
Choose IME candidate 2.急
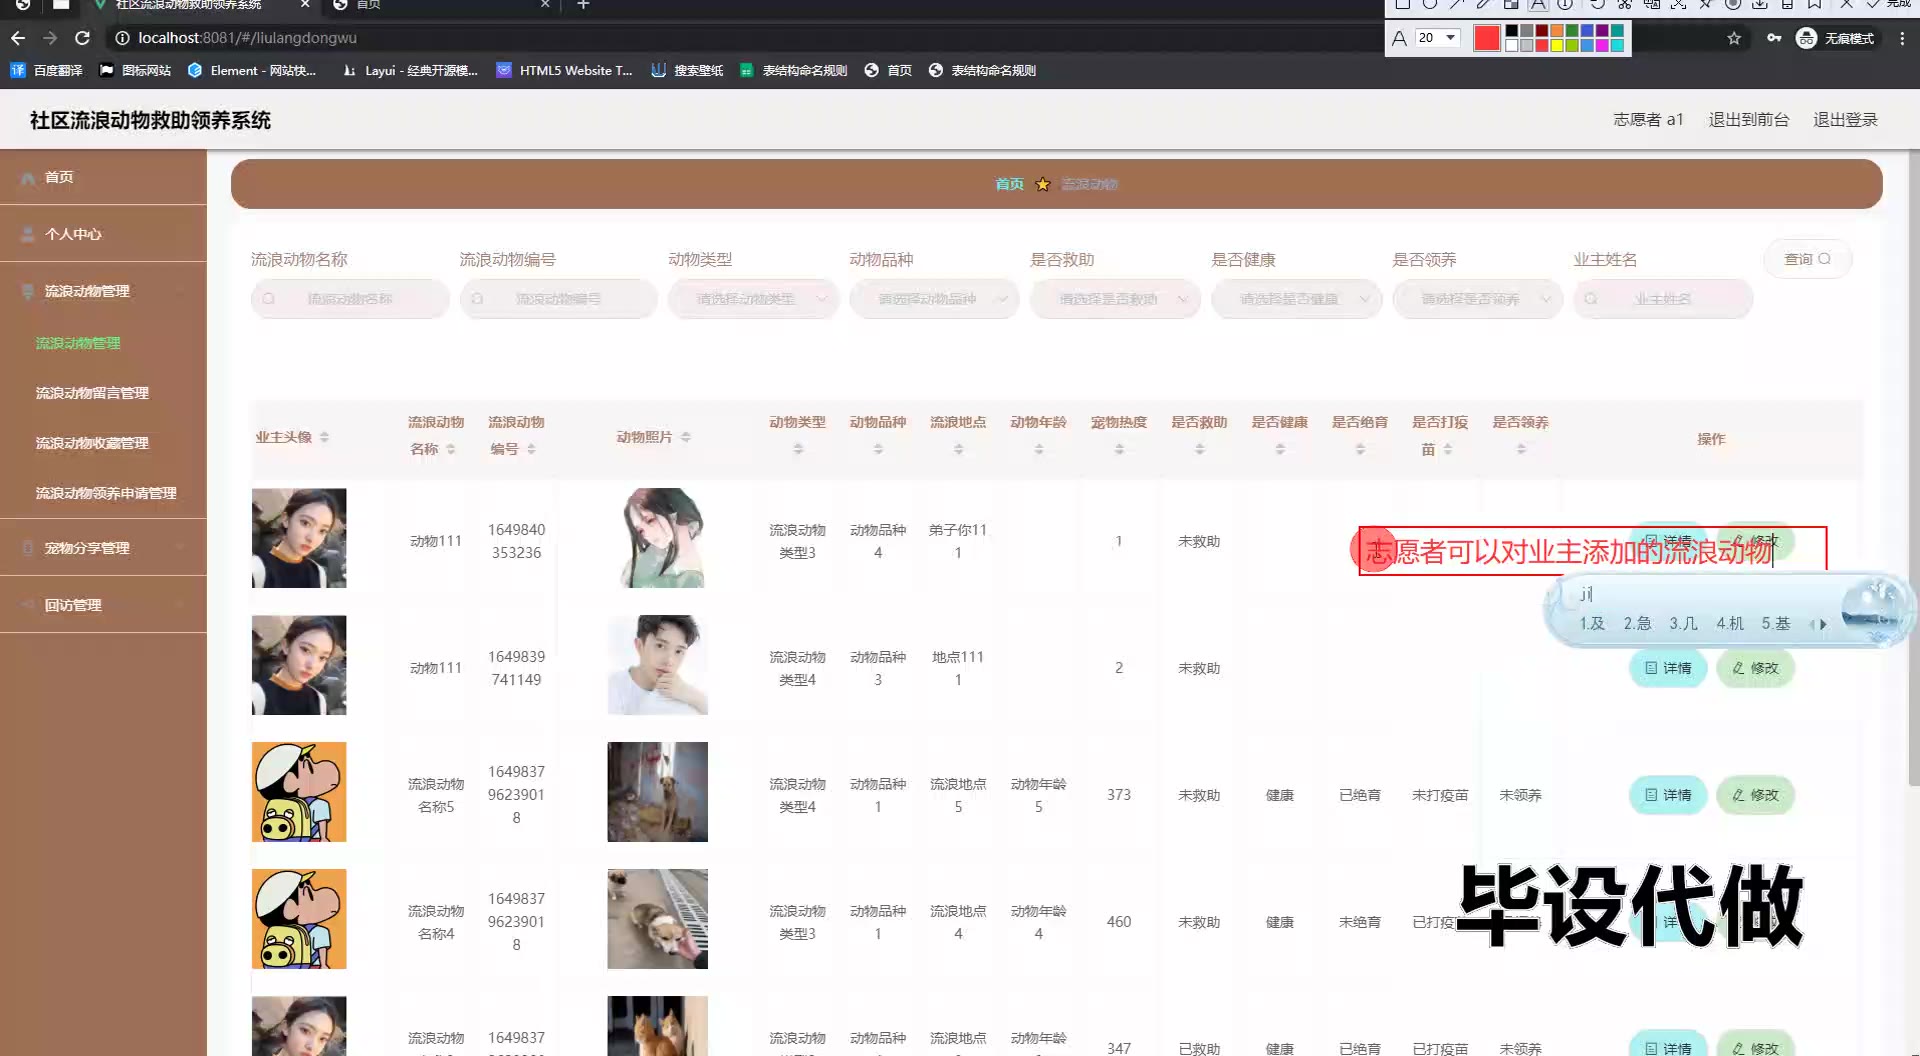(1637, 623)
